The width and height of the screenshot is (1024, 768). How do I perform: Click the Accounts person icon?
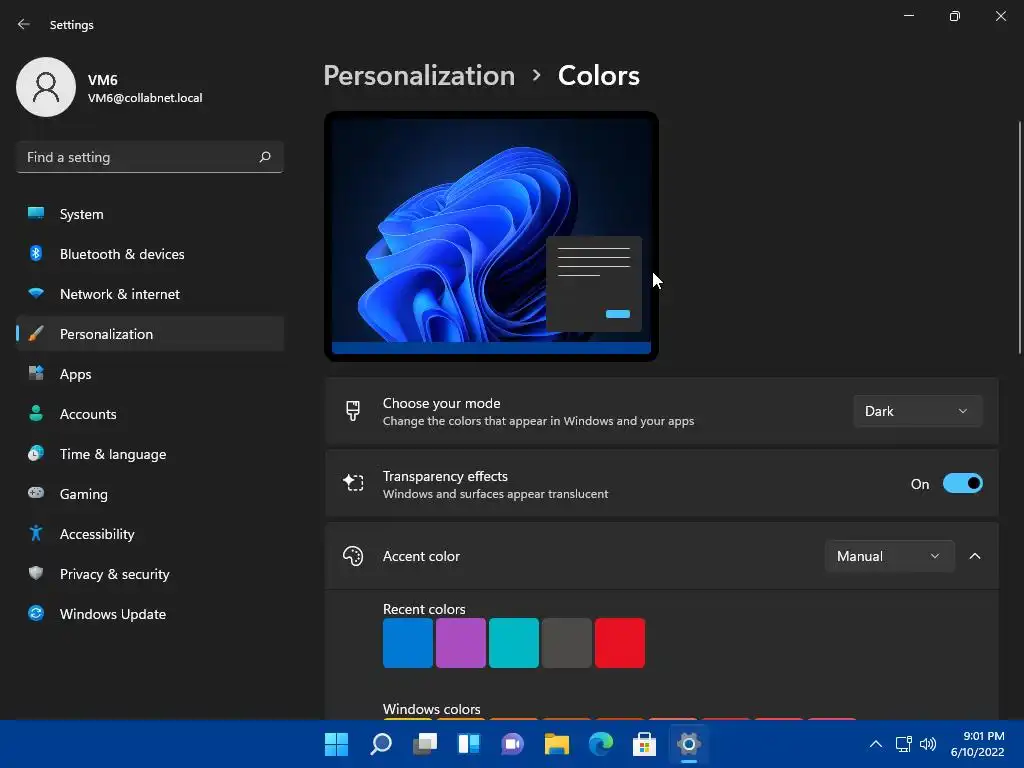[x=36, y=413]
